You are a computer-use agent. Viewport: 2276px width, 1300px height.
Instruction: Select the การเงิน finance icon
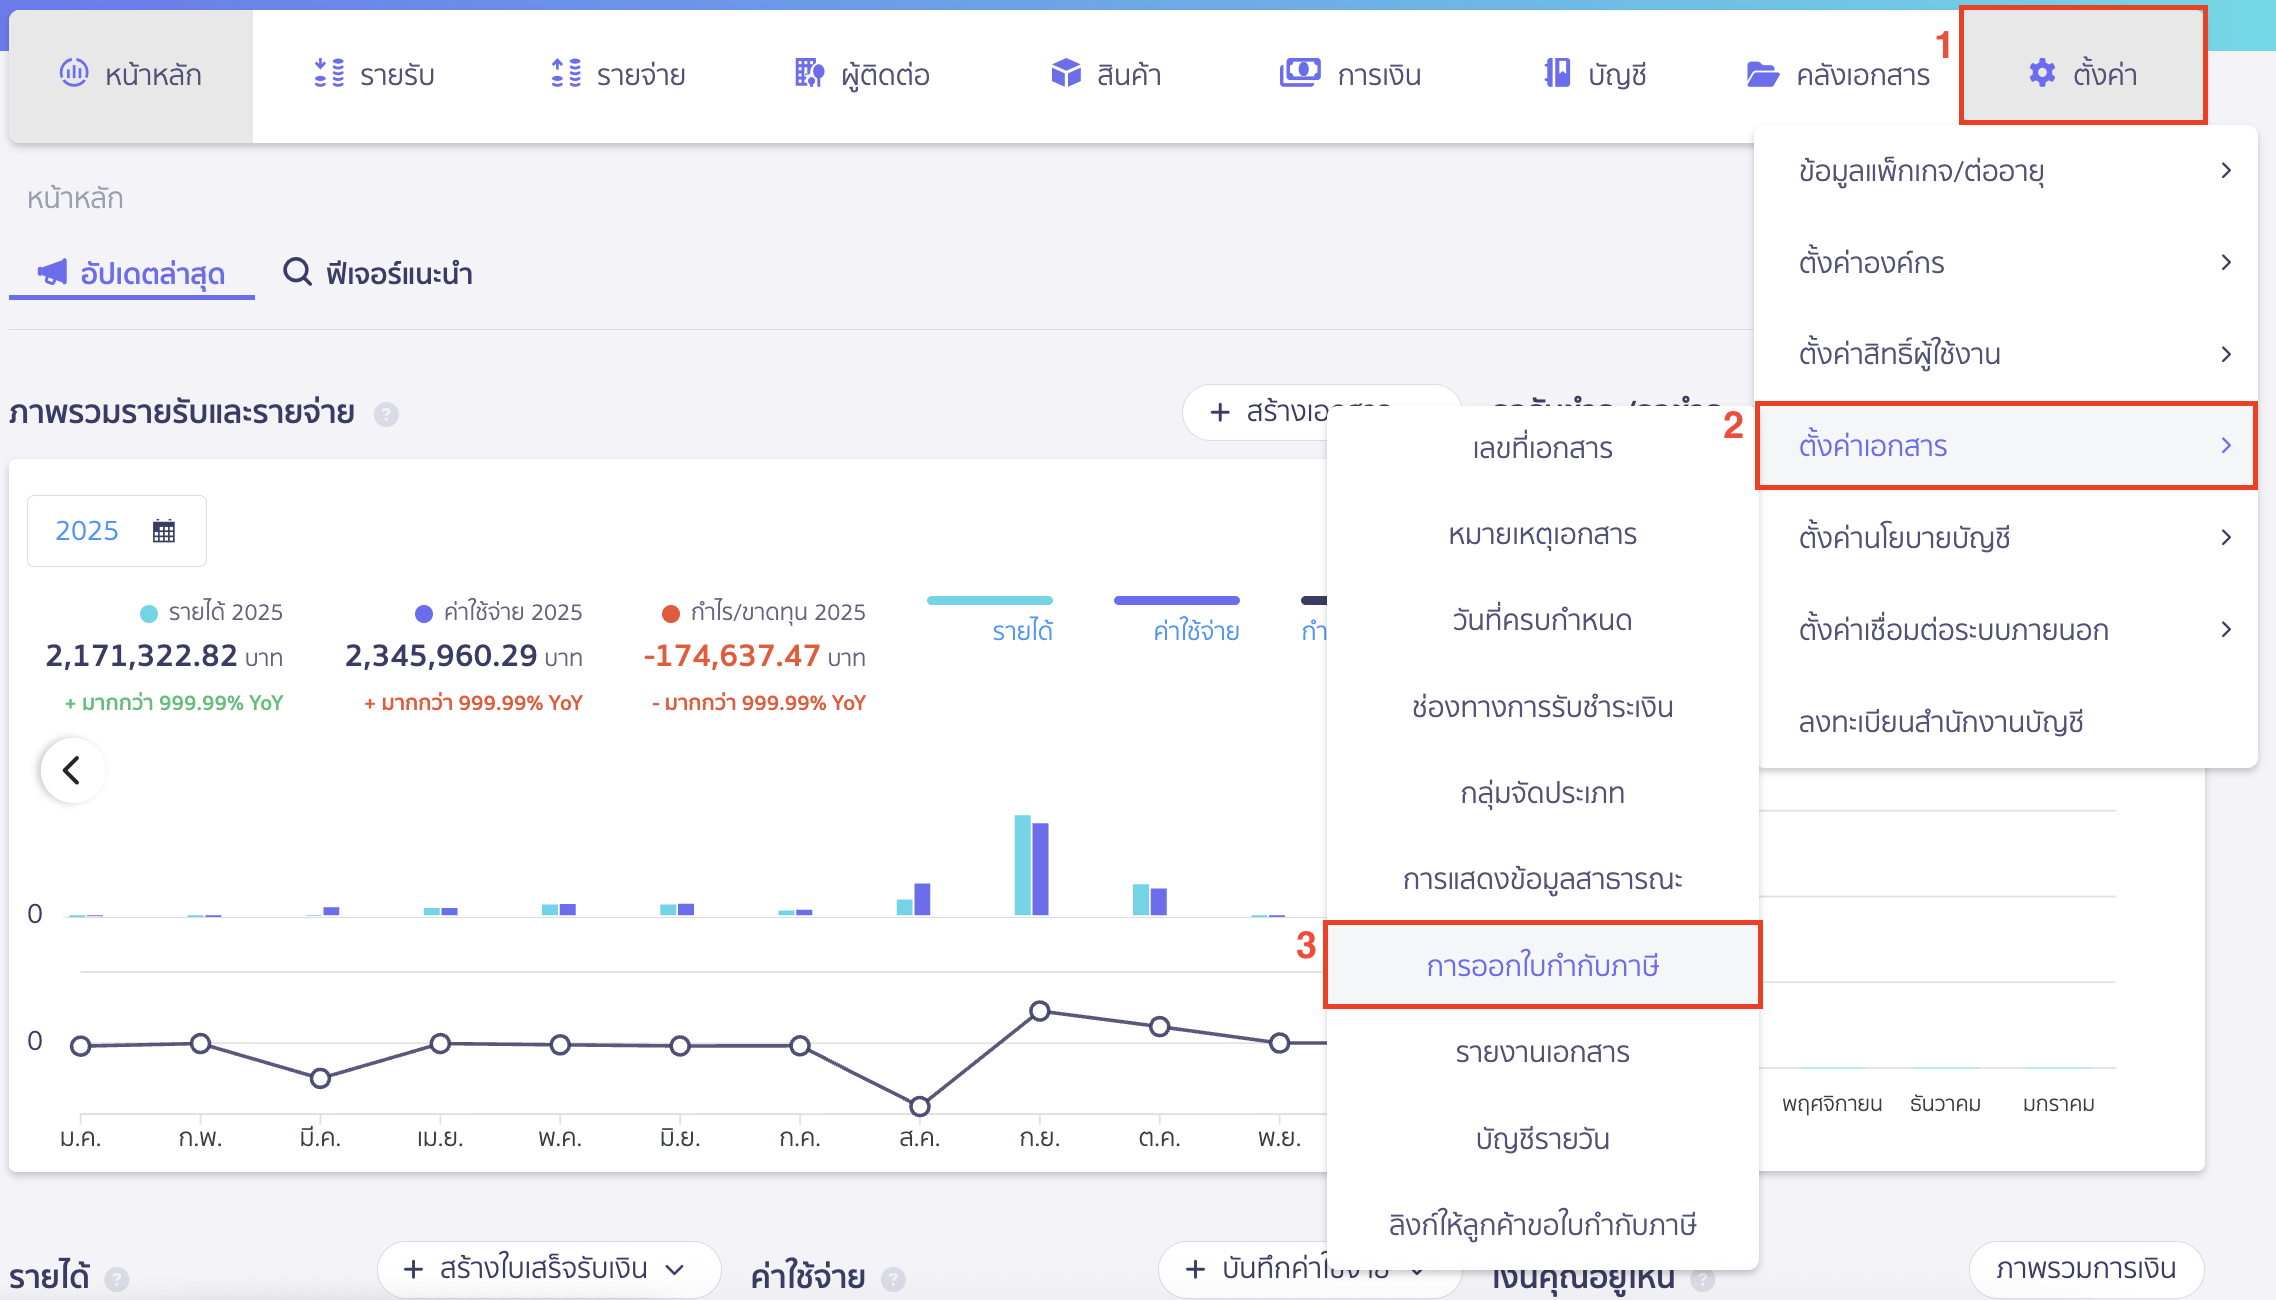coord(1298,73)
